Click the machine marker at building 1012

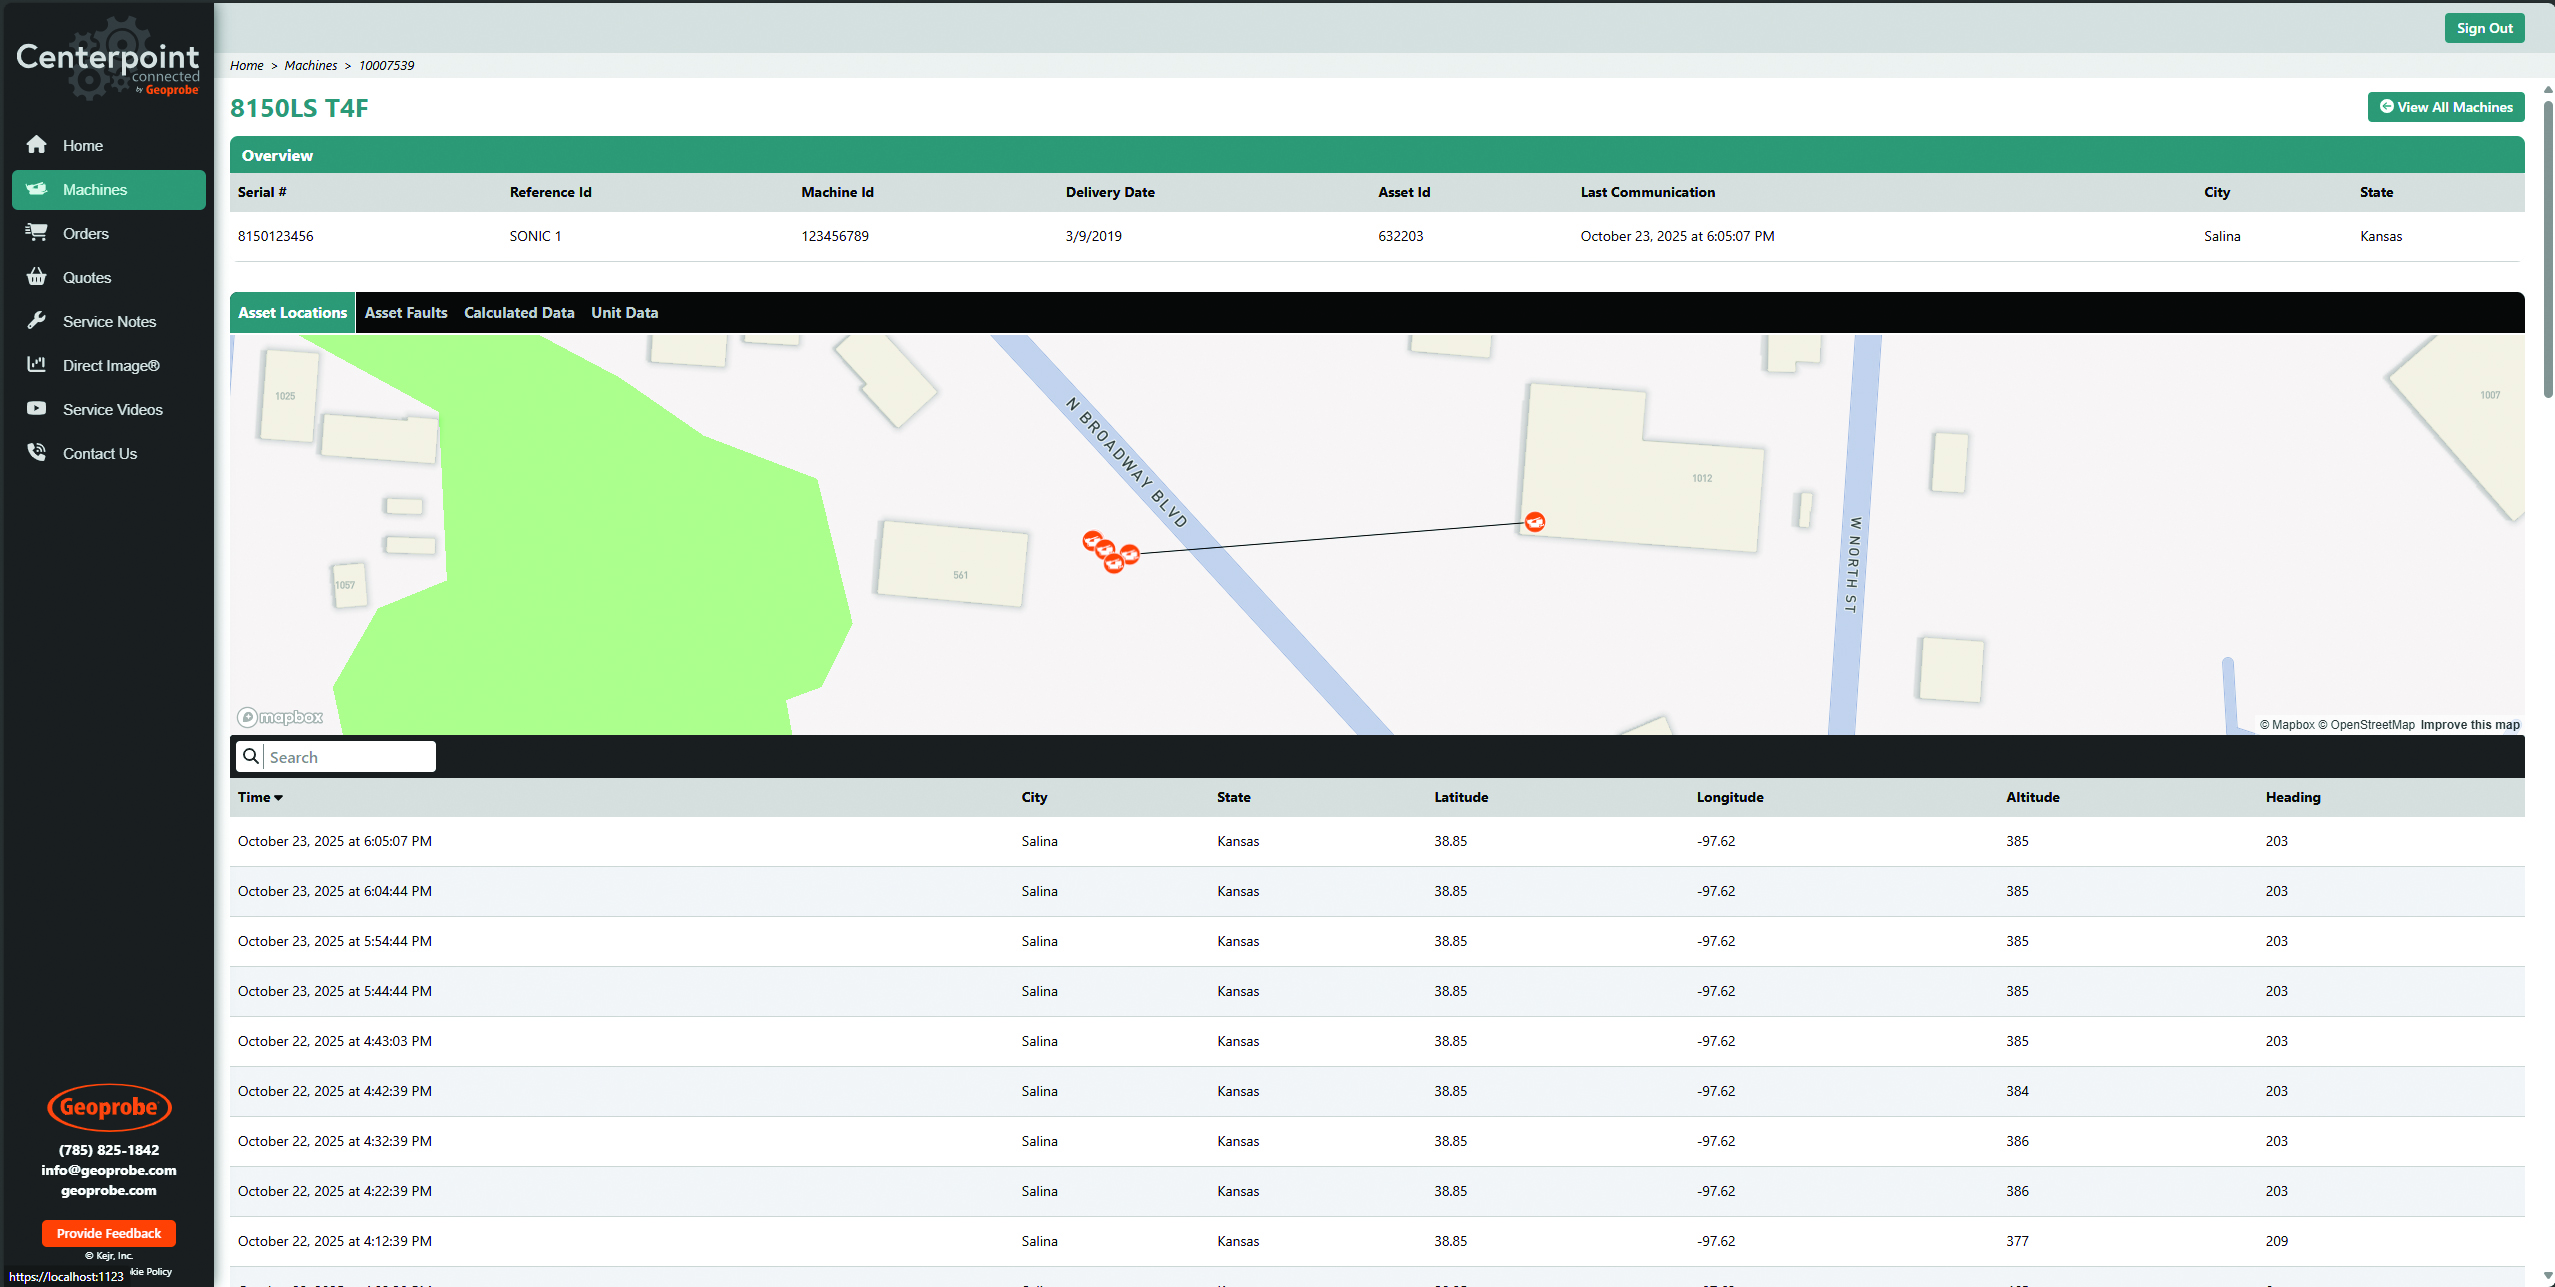point(1534,521)
